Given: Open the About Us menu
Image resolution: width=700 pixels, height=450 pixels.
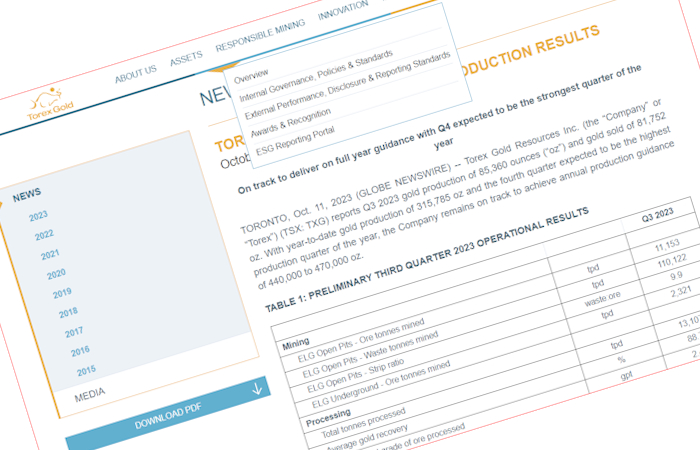Looking at the screenshot, I should click(136, 74).
